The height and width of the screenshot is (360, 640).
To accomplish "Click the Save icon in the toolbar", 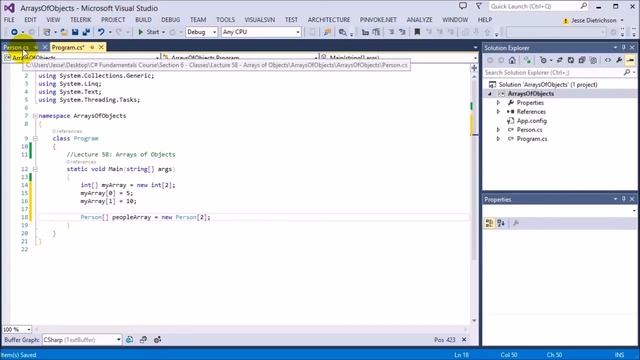I will click(75, 32).
